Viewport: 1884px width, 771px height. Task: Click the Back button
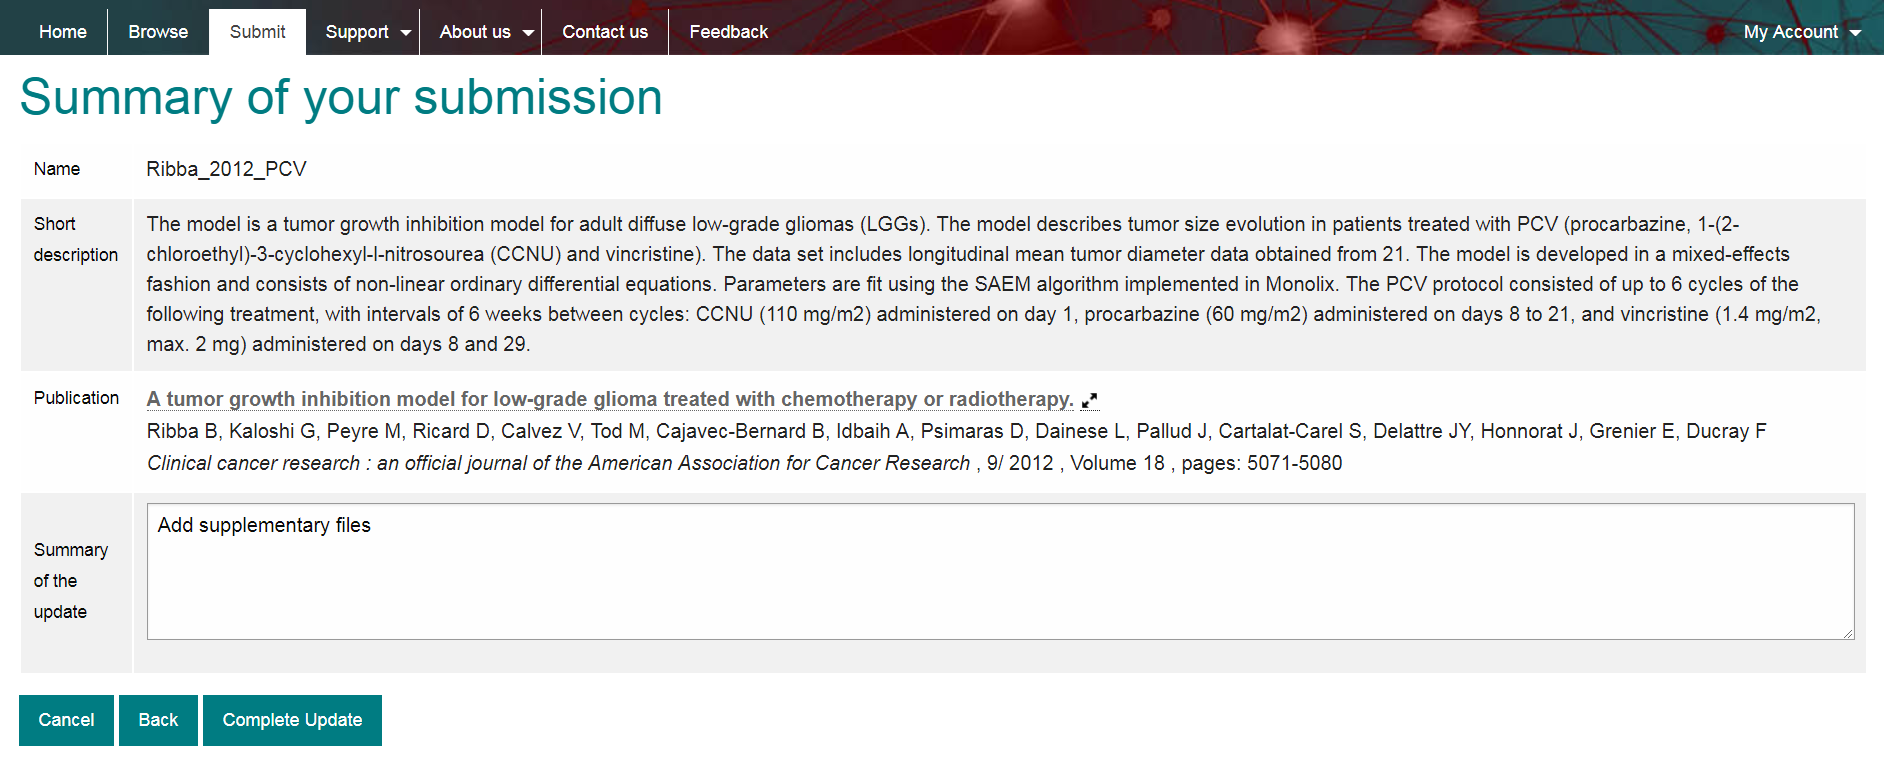click(x=158, y=720)
